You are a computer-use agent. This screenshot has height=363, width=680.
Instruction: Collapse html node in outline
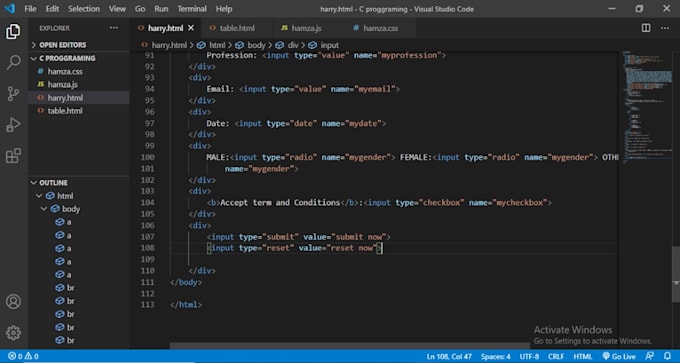(x=39, y=196)
